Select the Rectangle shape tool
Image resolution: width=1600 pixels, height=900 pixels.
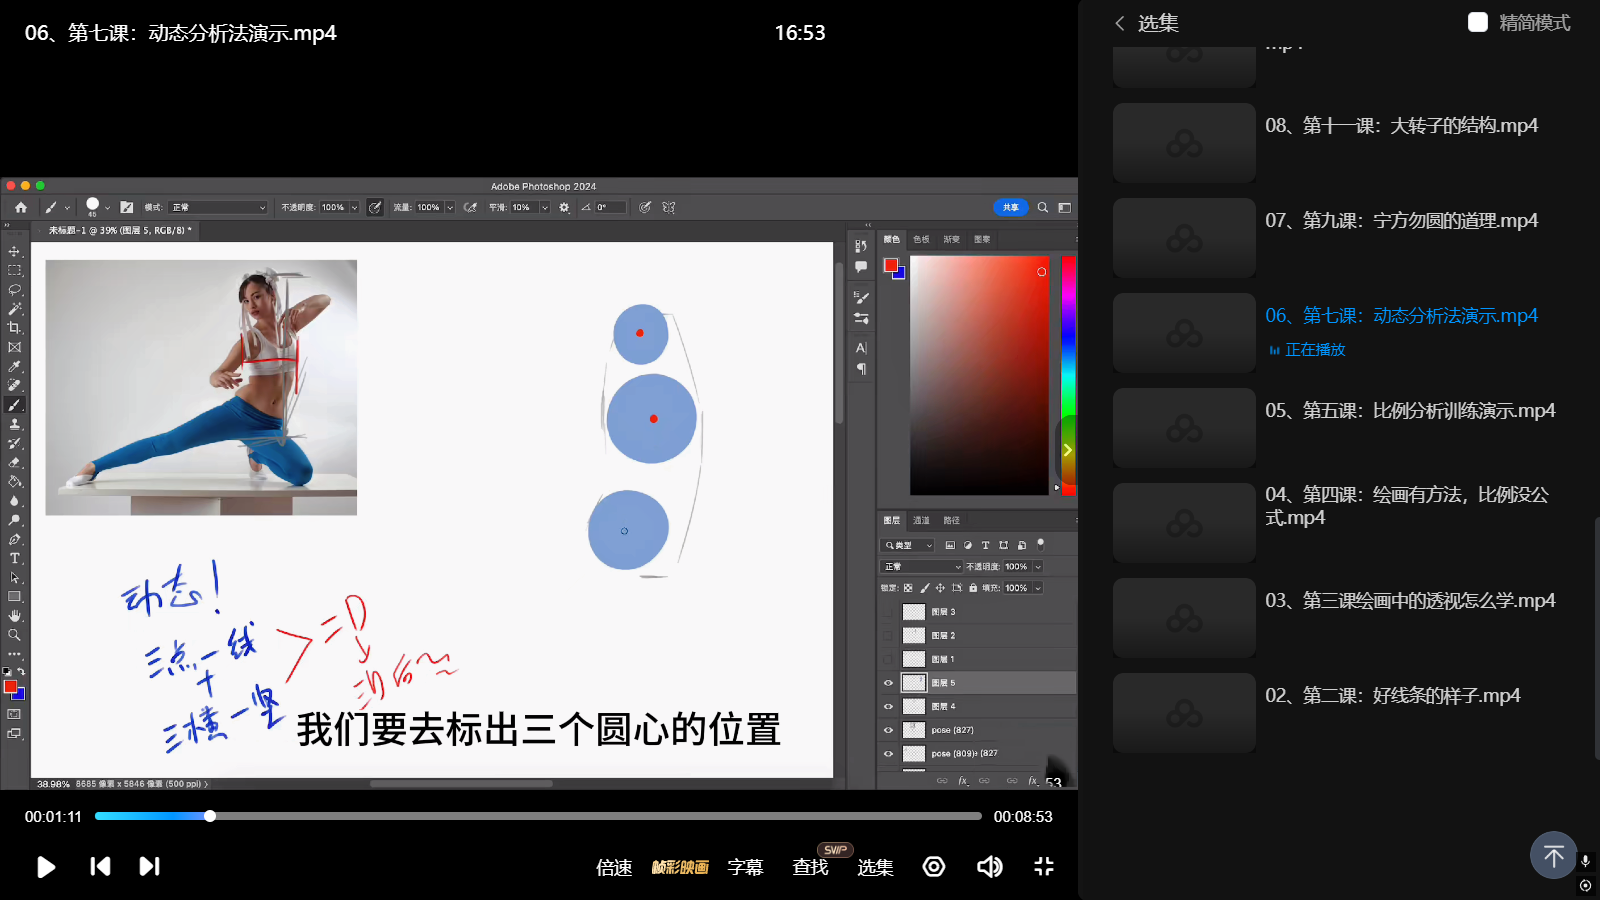click(x=14, y=597)
